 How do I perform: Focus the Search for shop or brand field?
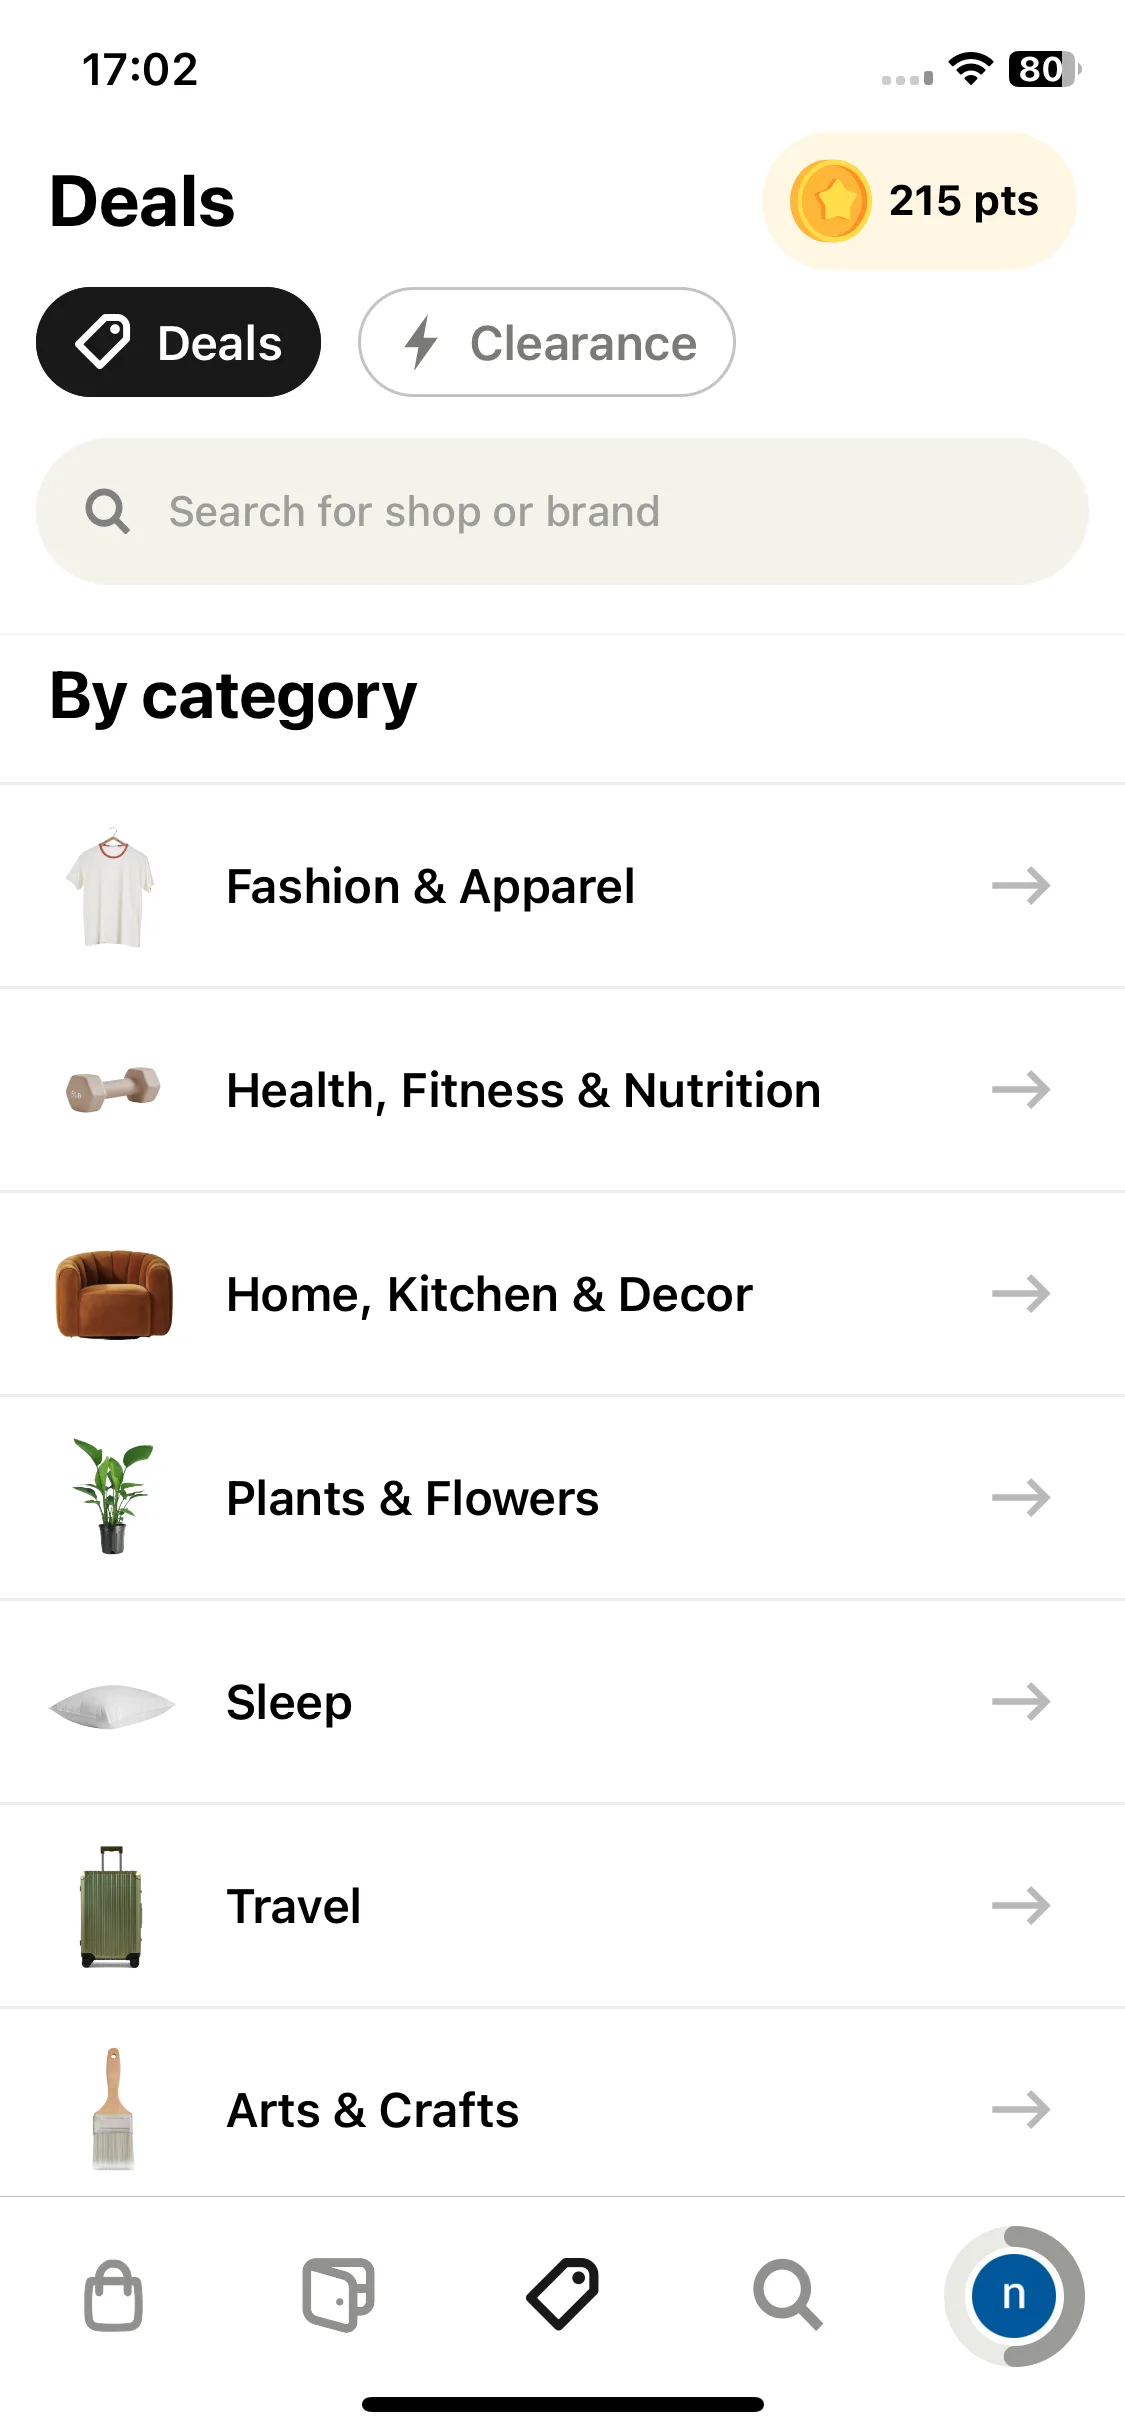coord(562,511)
